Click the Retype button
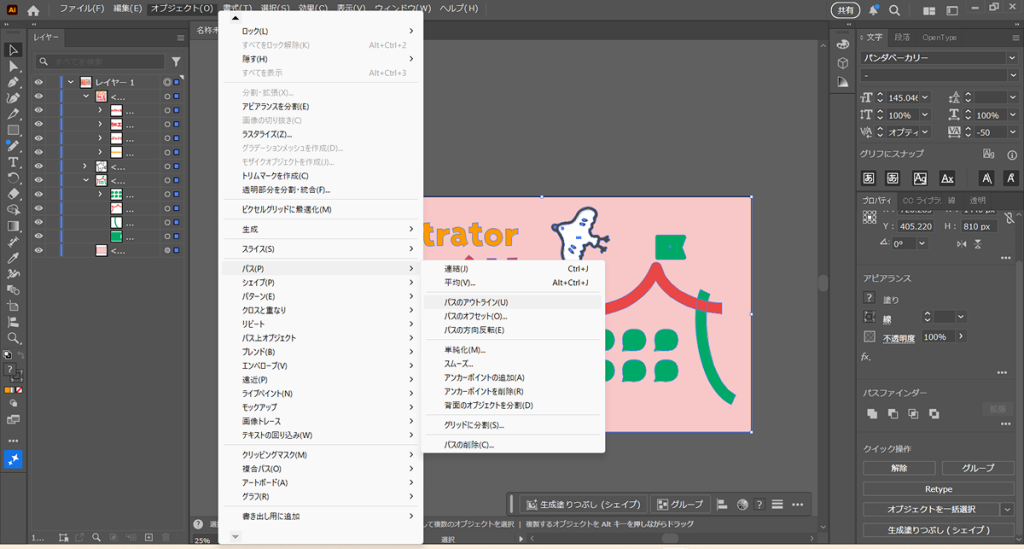 (x=938, y=489)
